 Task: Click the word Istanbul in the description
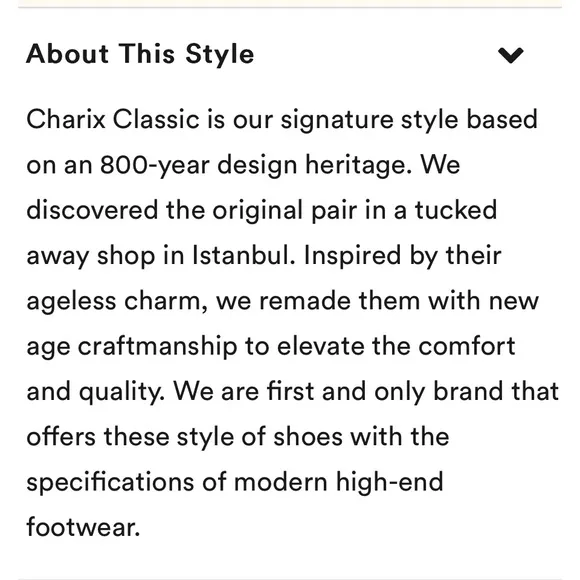[x=244, y=256]
